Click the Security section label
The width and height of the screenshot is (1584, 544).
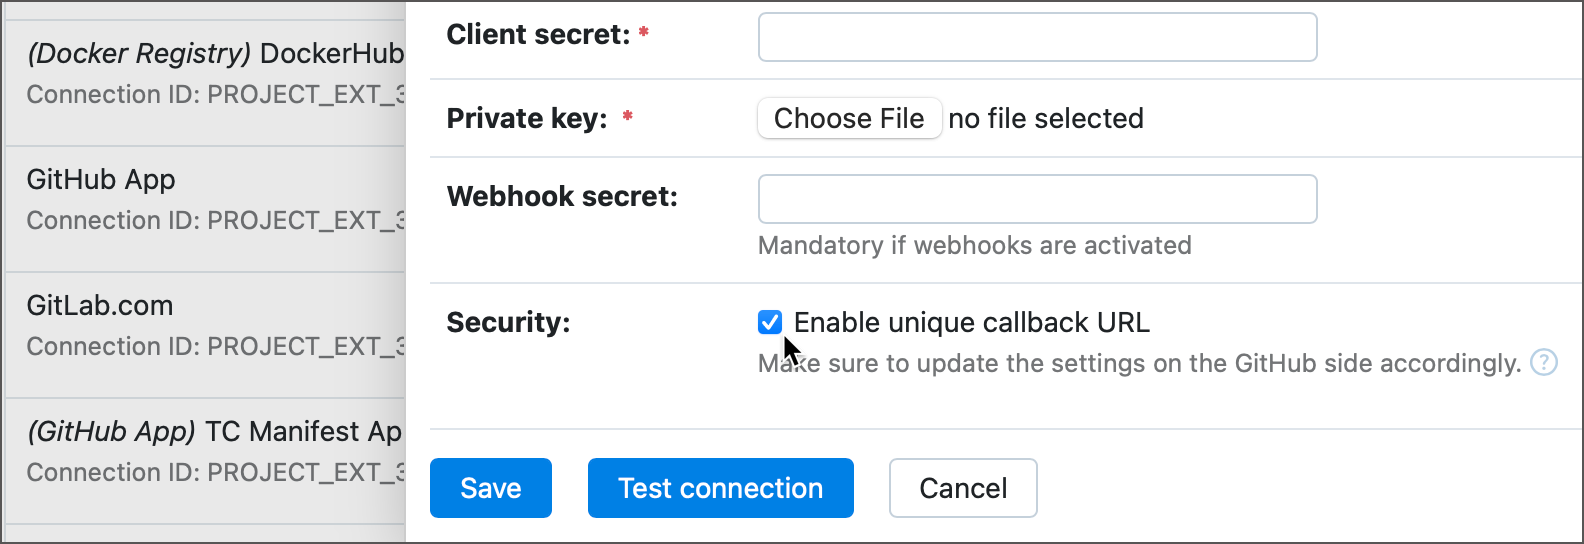coord(508,322)
